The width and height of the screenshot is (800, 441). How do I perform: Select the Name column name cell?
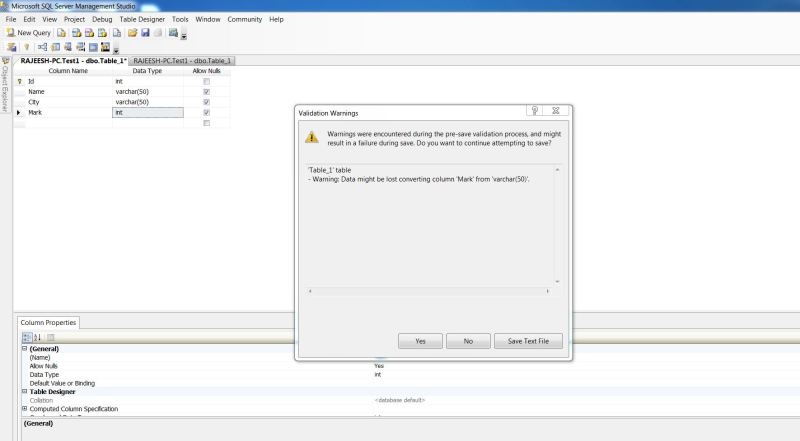69,92
